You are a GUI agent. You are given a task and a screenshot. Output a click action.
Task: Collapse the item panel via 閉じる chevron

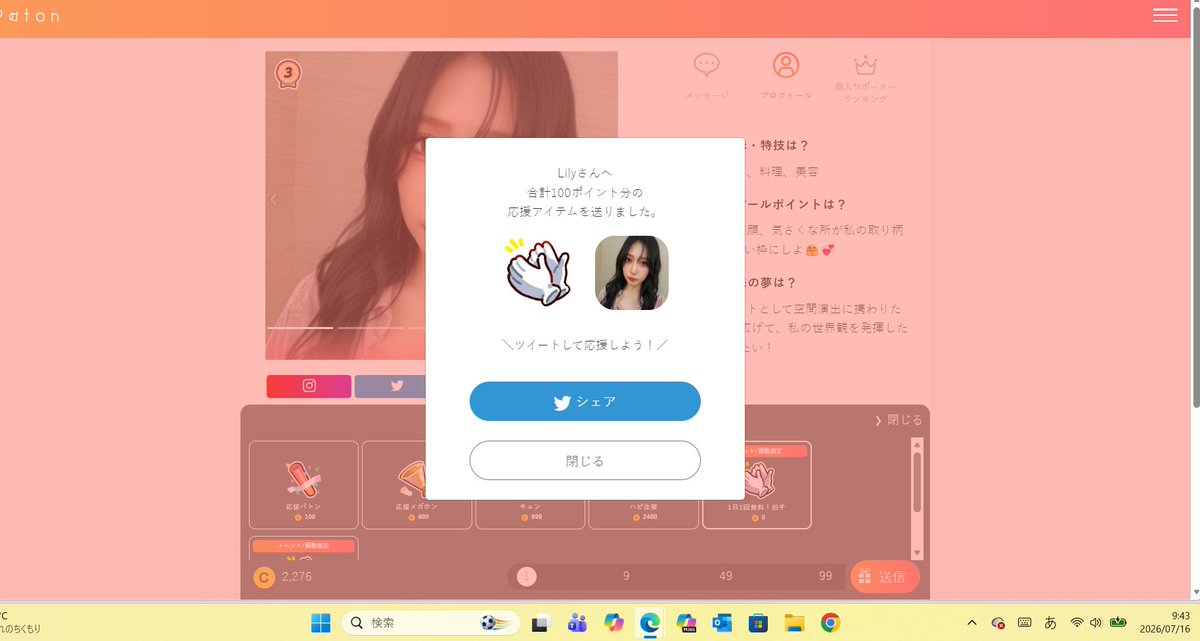(x=899, y=420)
